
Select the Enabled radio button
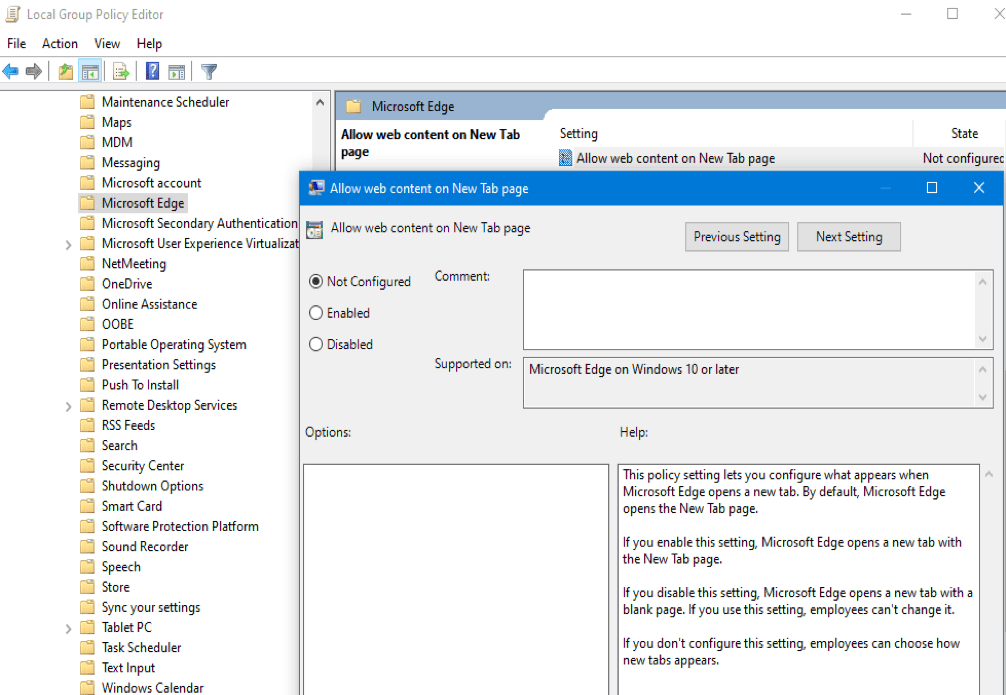316,313
